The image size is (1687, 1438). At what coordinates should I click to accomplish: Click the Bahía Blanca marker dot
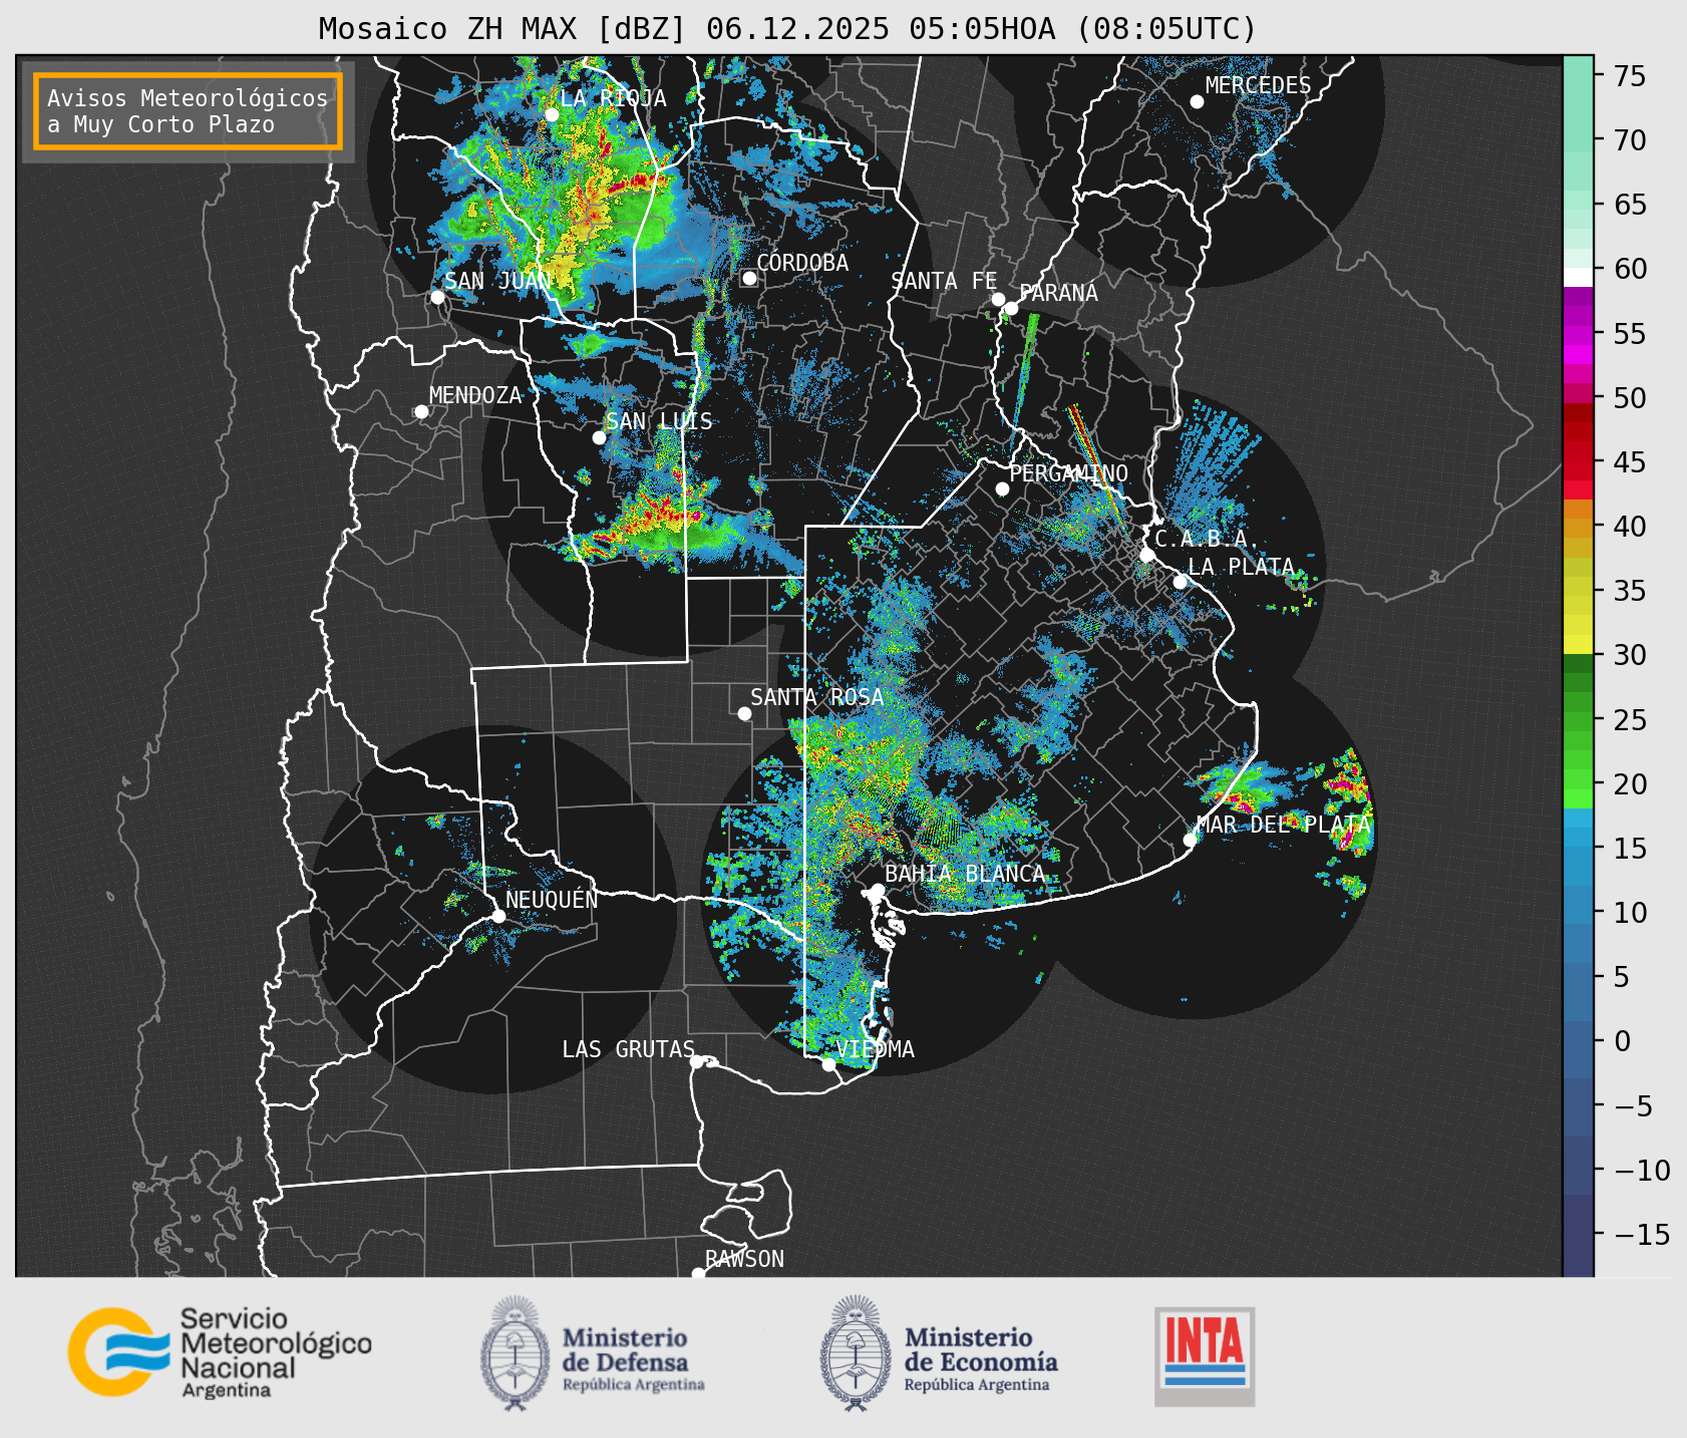coord(878,890)
